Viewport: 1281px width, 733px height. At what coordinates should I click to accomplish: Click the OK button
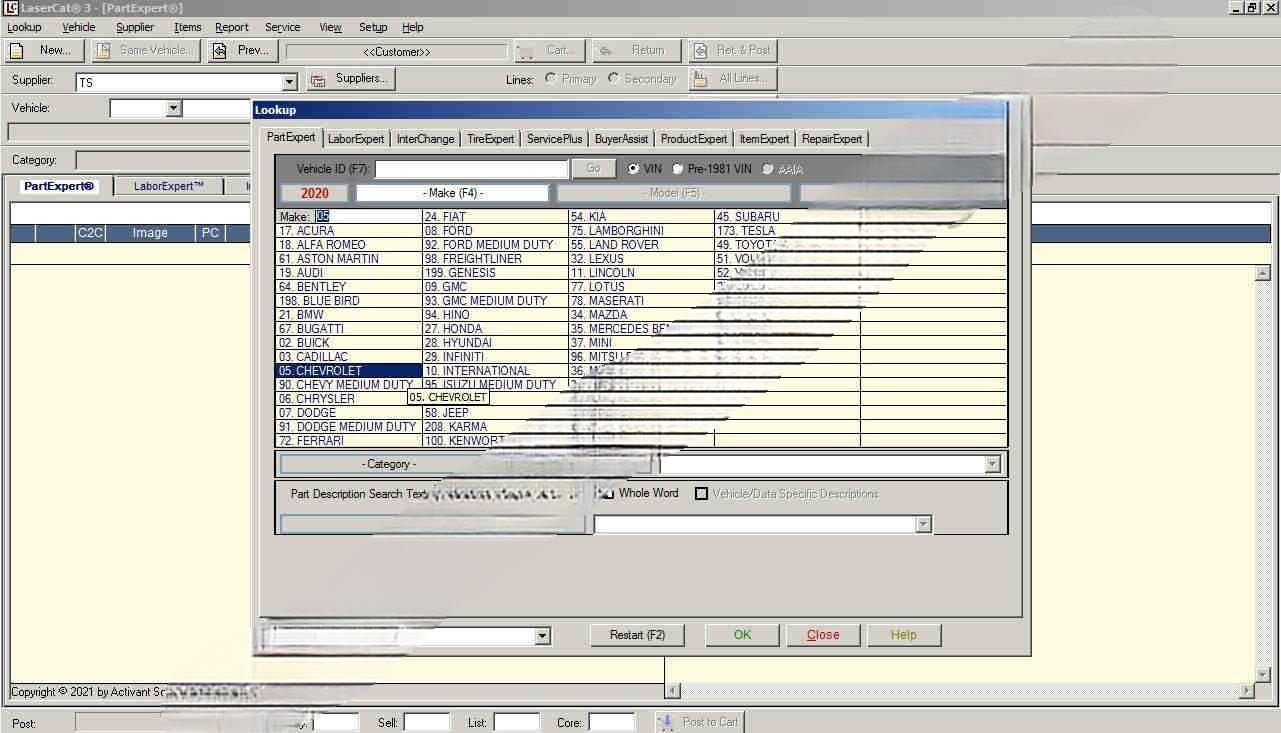742,635
